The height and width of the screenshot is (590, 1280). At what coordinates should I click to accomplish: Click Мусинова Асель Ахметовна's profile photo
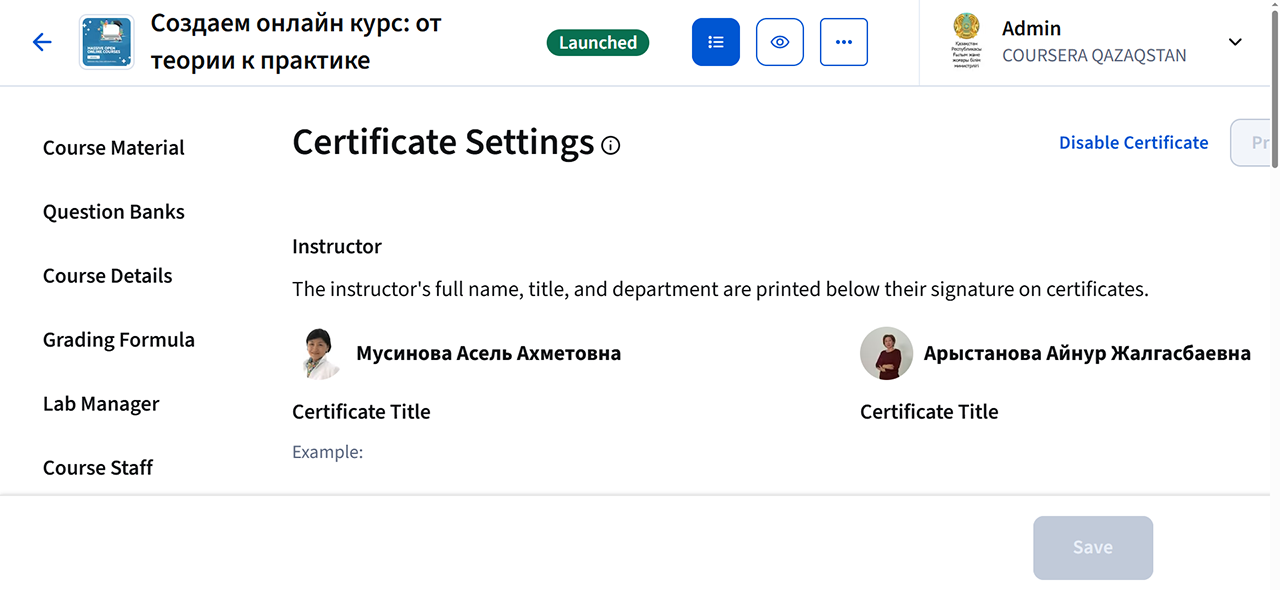[x=320, y=353]
